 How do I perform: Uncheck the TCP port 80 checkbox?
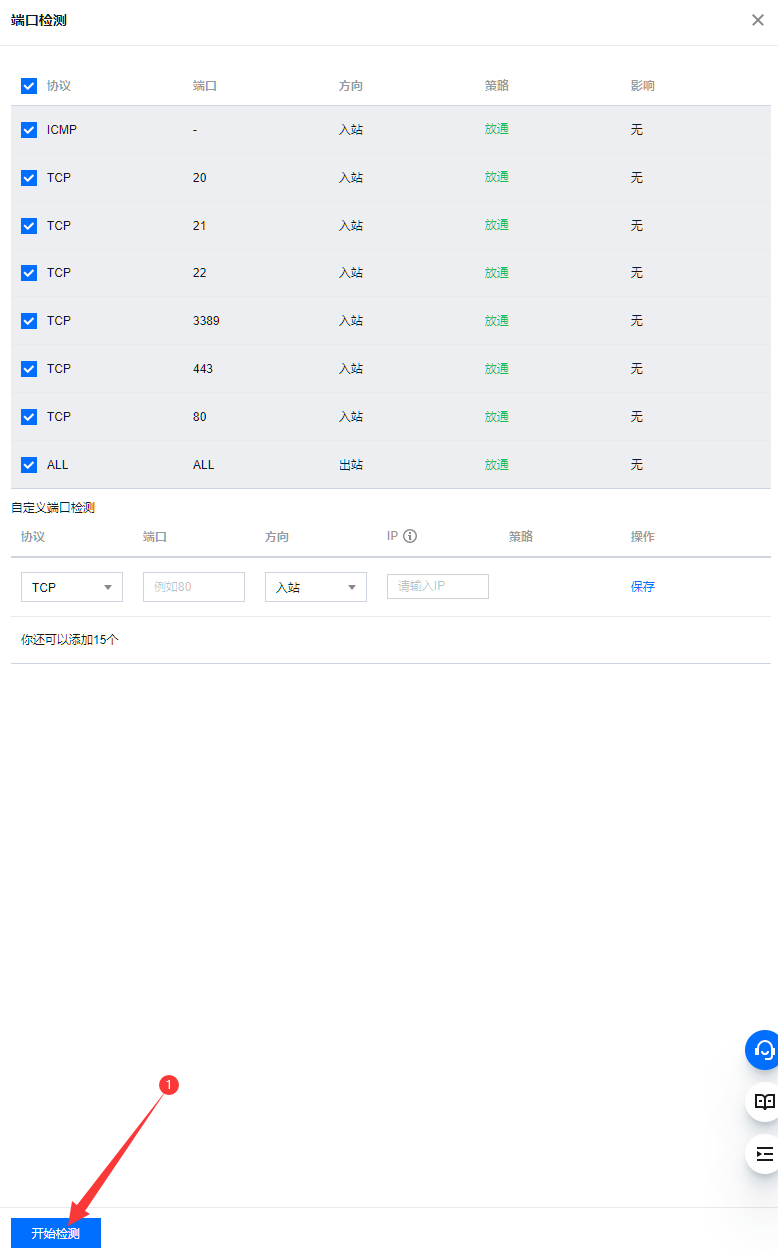29,417
